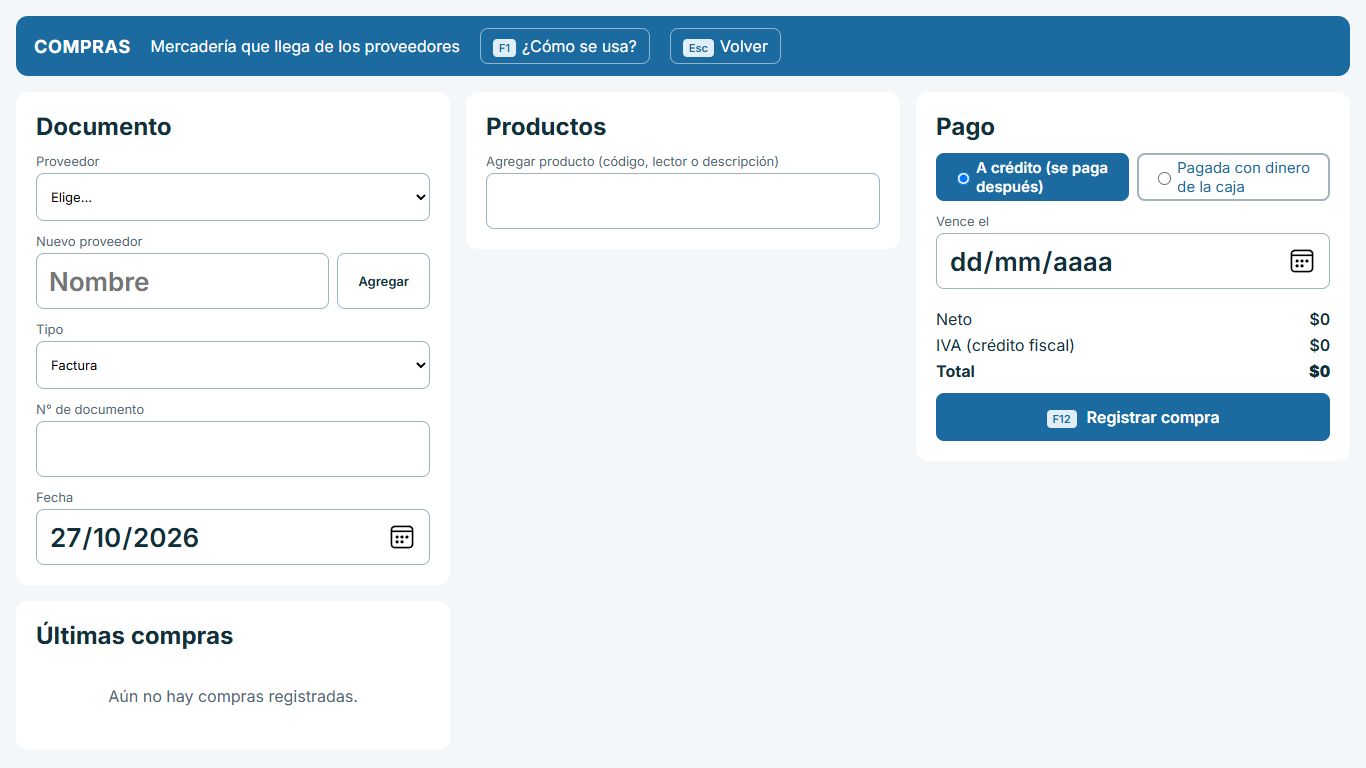
Task: Select the A crédito payment option
Action: pos(1032,177)
